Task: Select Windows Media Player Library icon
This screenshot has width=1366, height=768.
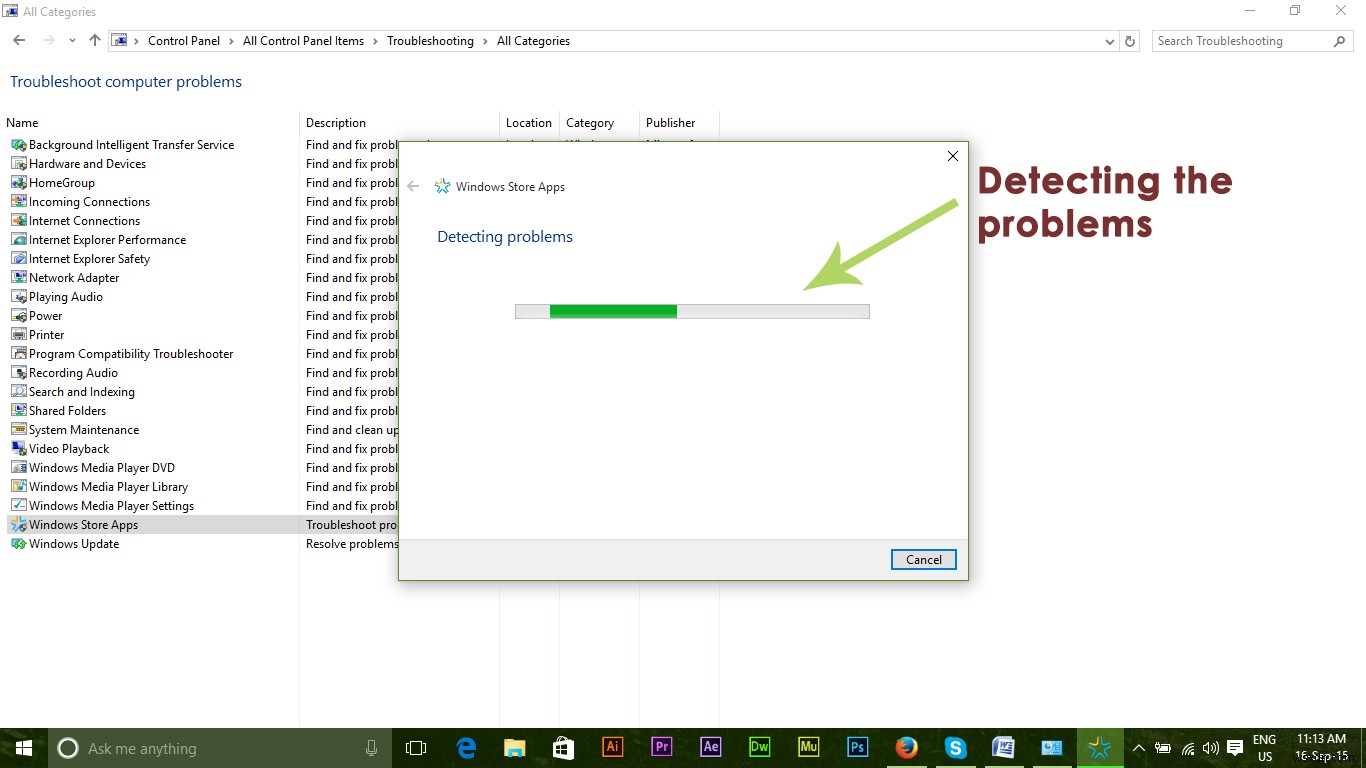Action: tap(18, 487)
